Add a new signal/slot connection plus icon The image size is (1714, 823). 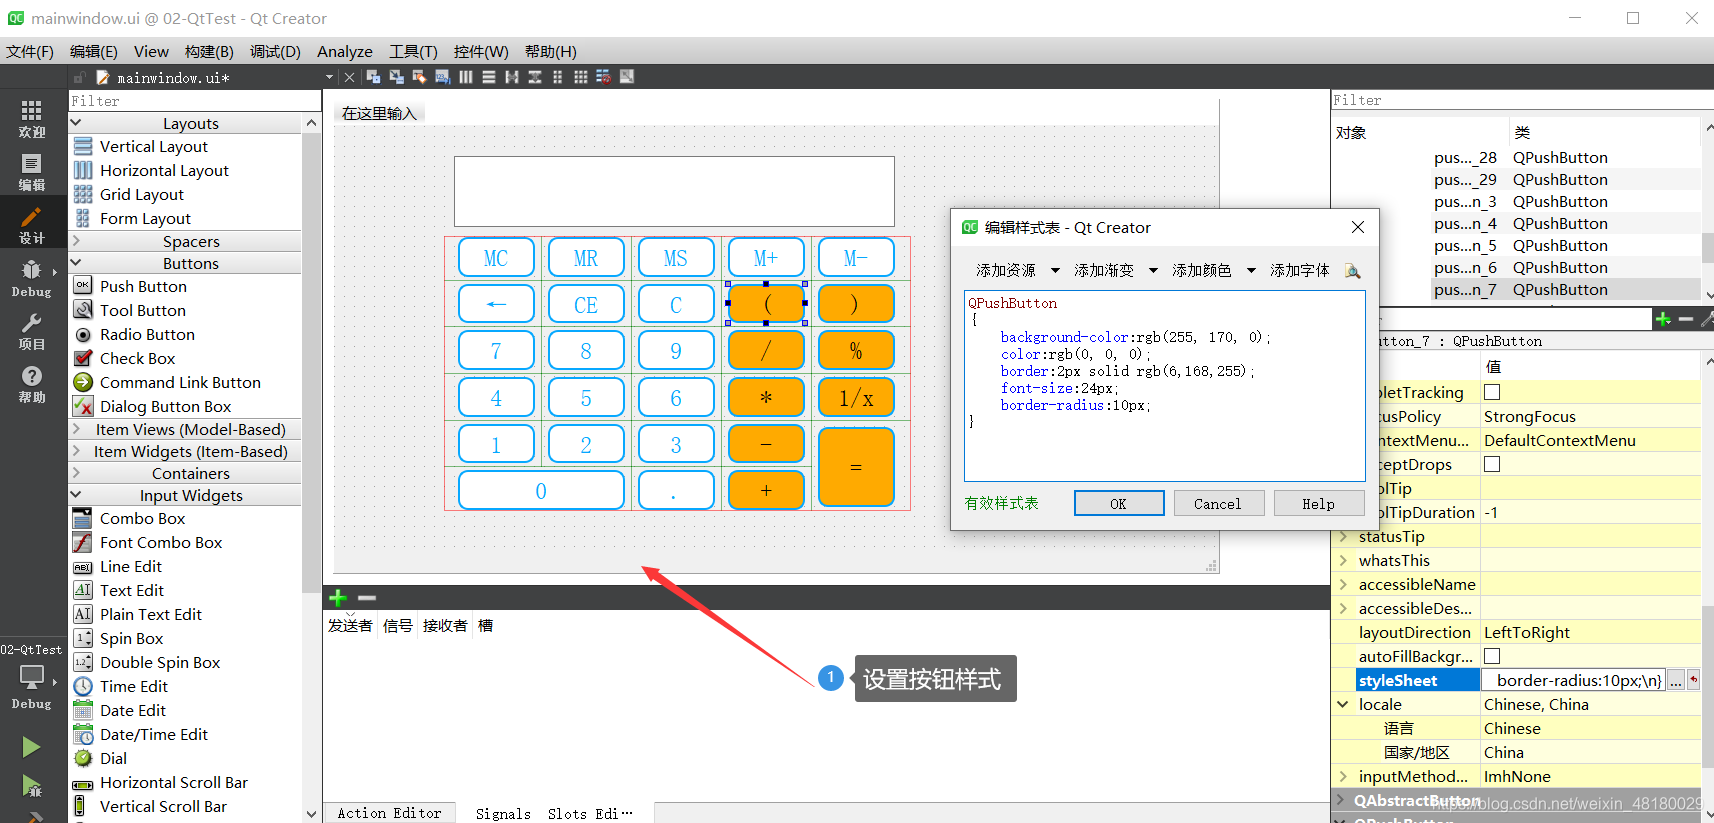tap(338, 598)
